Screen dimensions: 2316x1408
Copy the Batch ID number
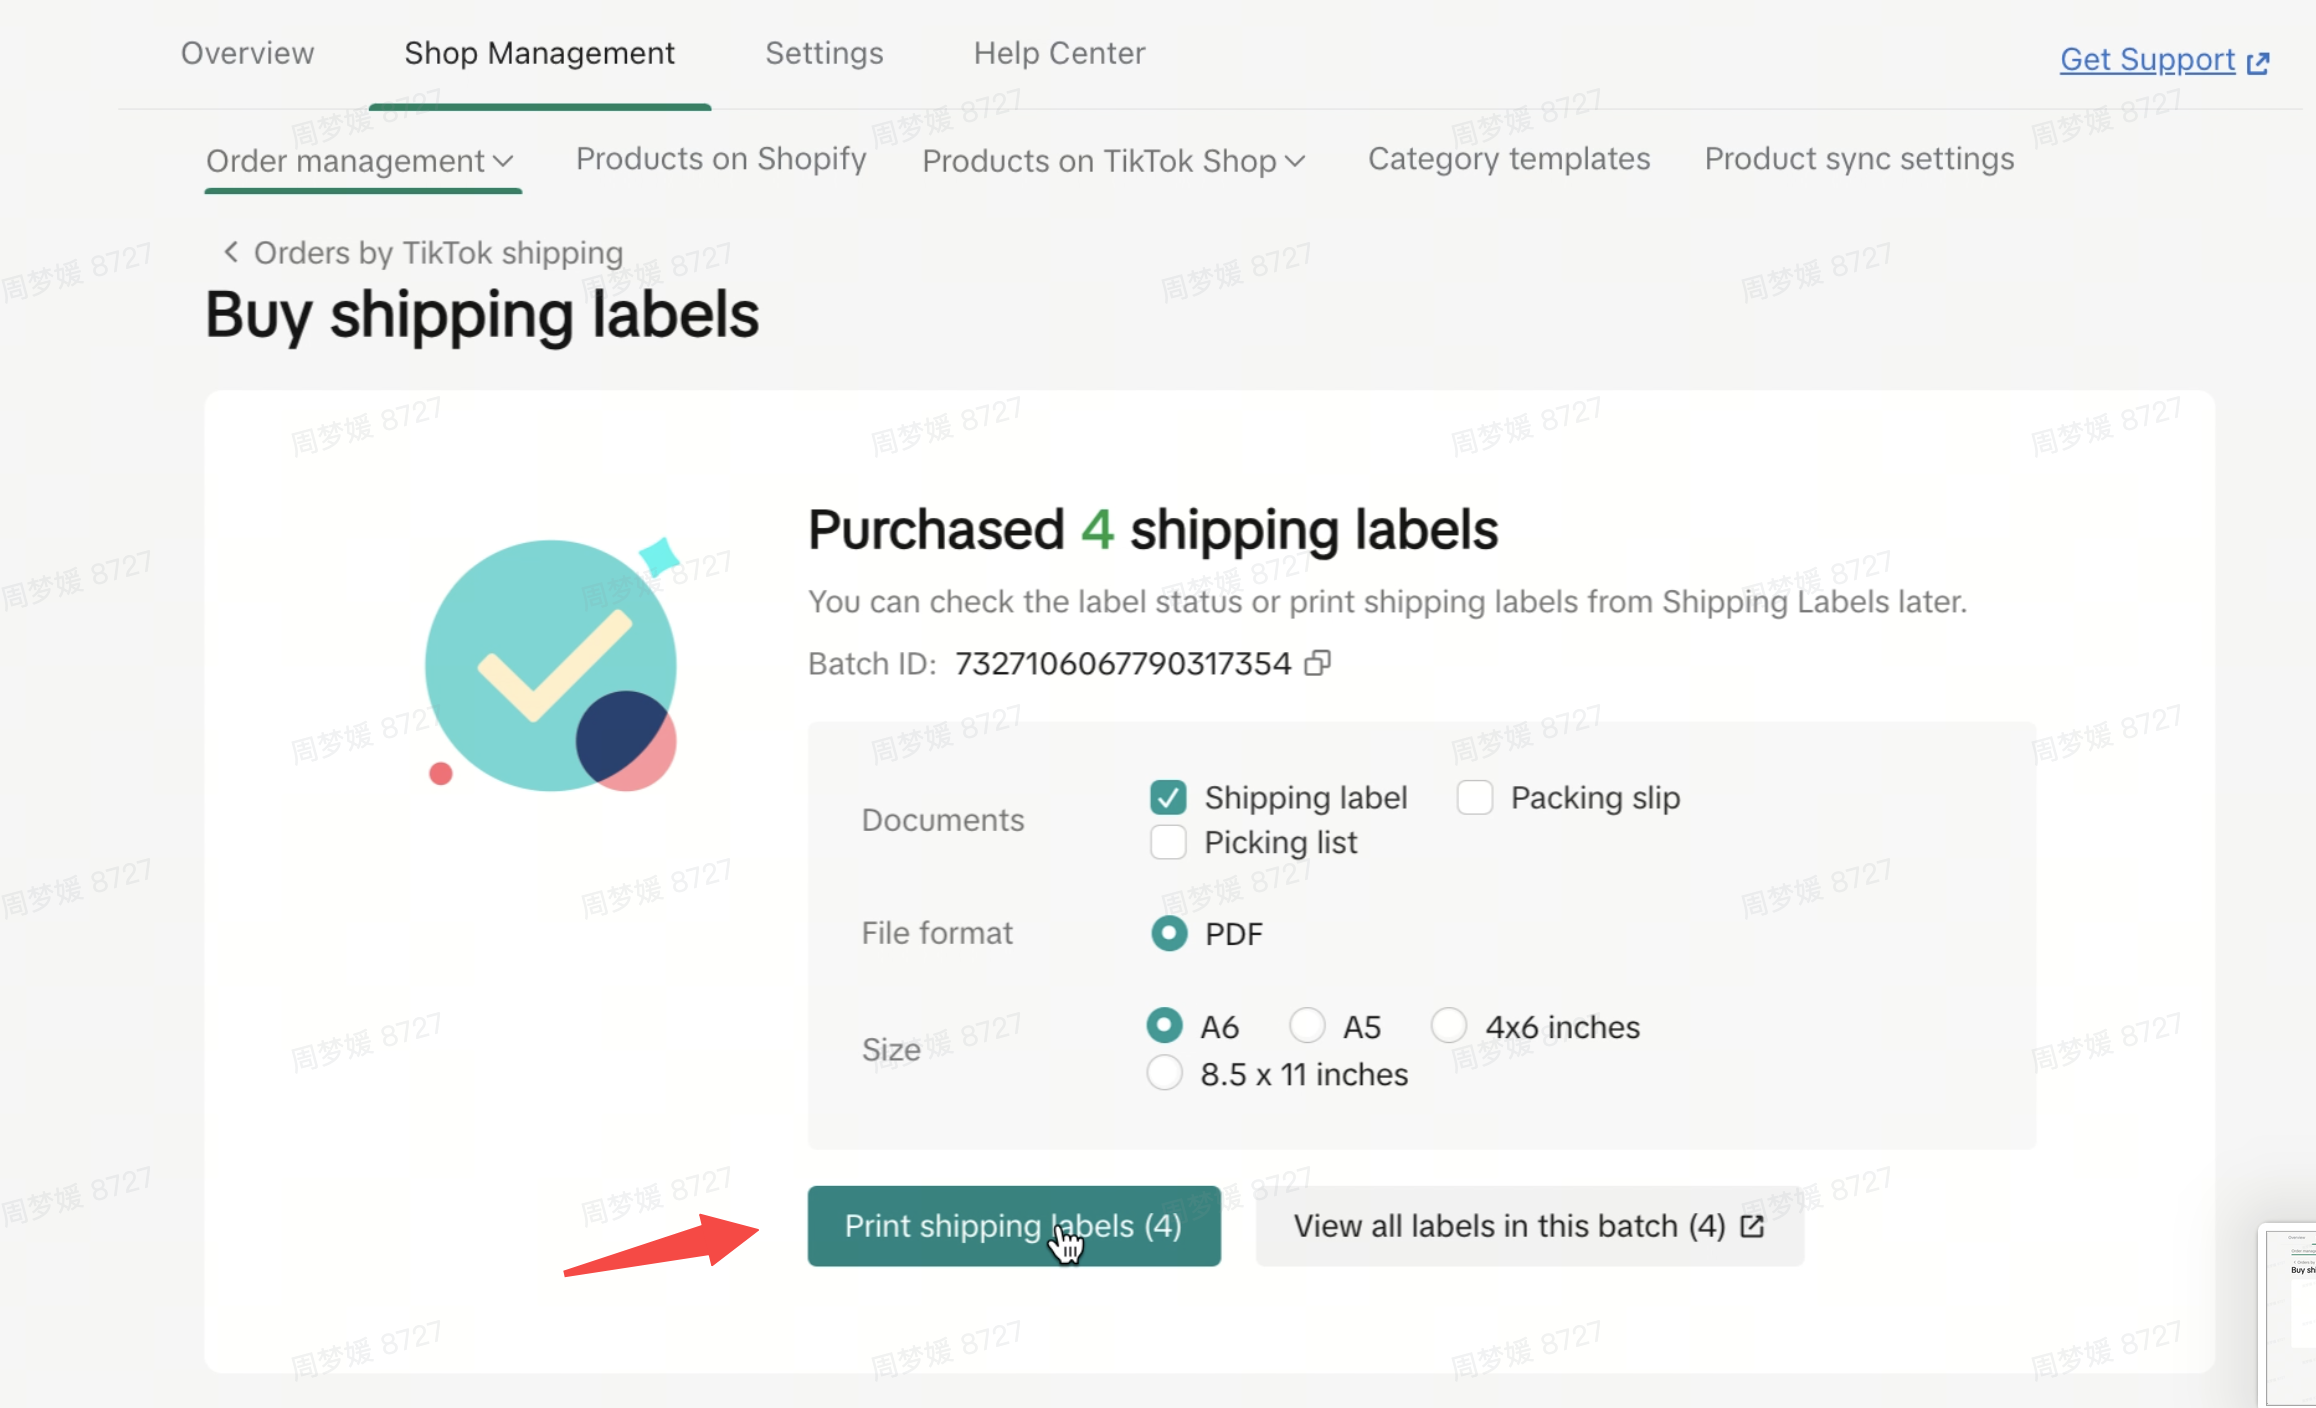pyautogui.click(x=1318, y=663)
